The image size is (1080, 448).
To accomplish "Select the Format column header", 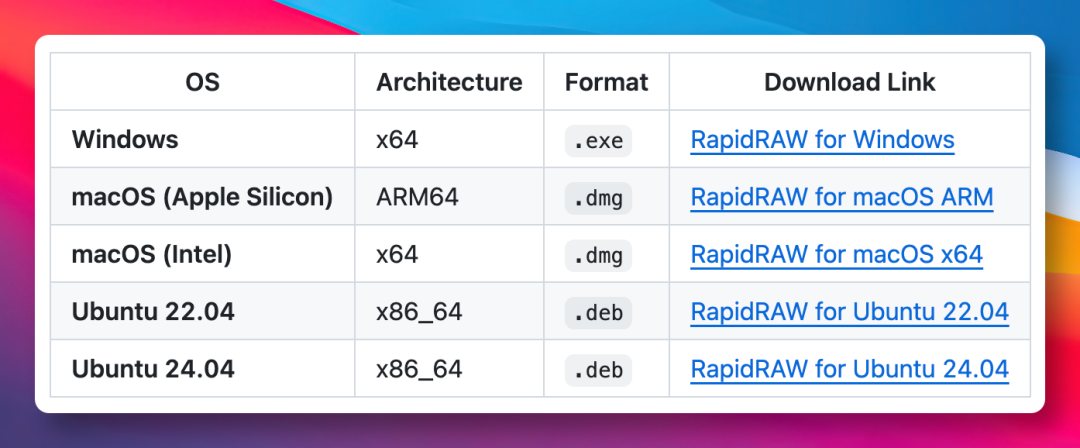I will [x=606, y=82].
